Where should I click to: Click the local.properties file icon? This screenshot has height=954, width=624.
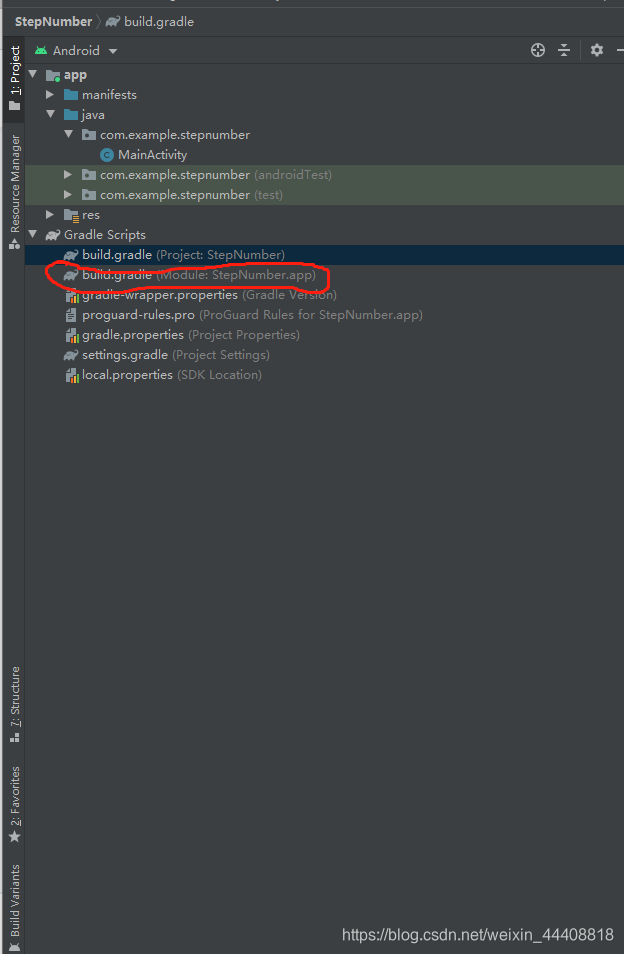[x=72, y=375]
